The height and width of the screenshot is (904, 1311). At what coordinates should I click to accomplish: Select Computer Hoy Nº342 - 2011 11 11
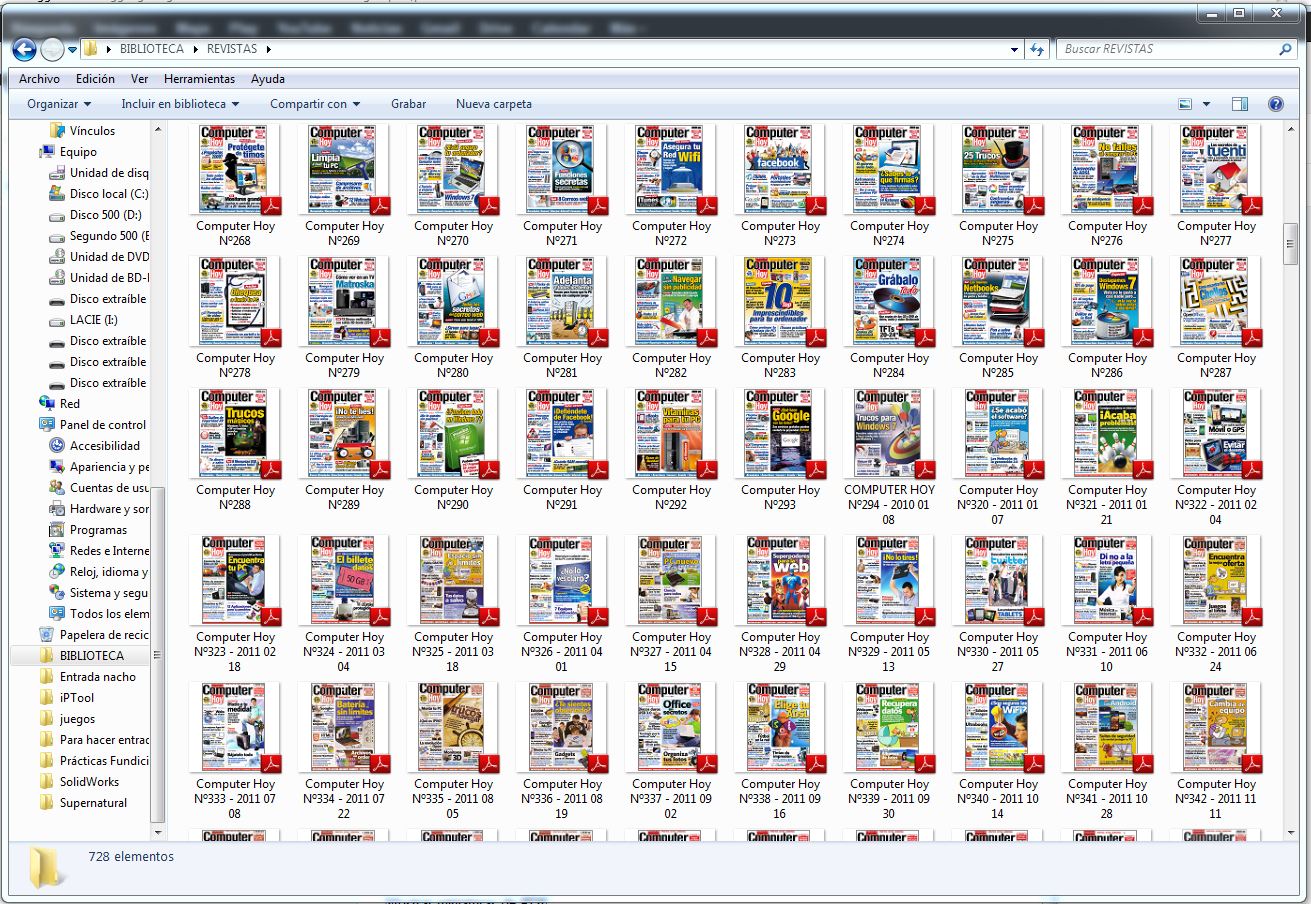(1217, 752)
